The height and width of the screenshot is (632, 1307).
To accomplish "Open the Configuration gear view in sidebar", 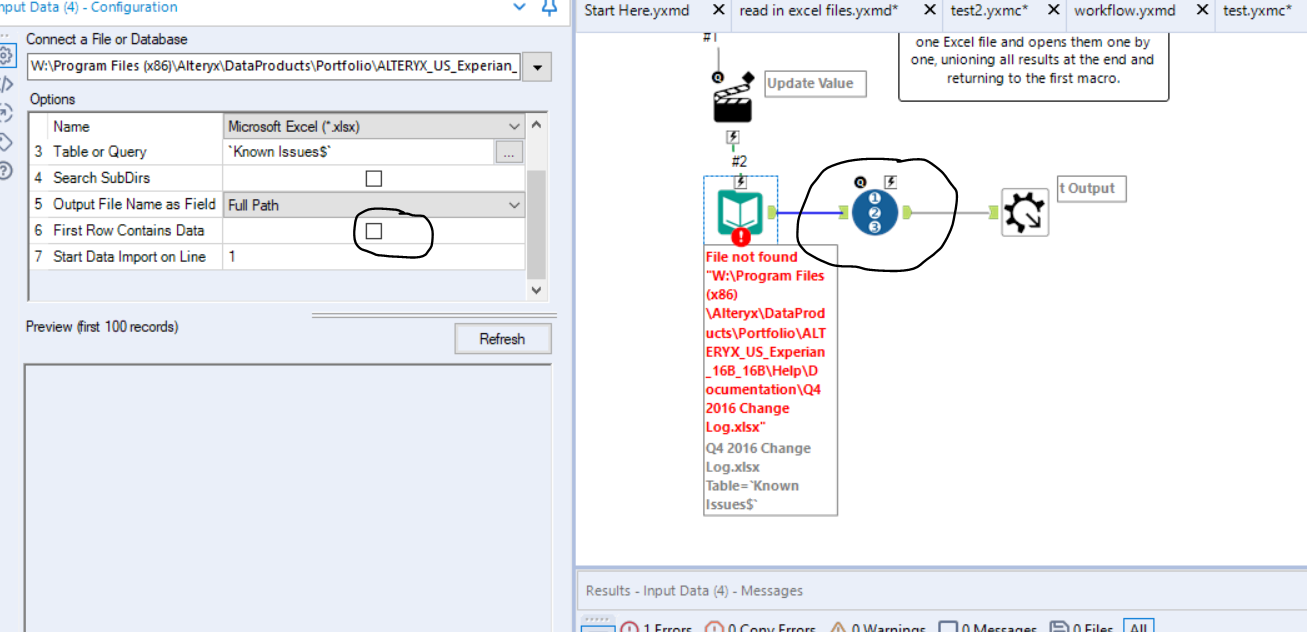I will coord(7,56).
